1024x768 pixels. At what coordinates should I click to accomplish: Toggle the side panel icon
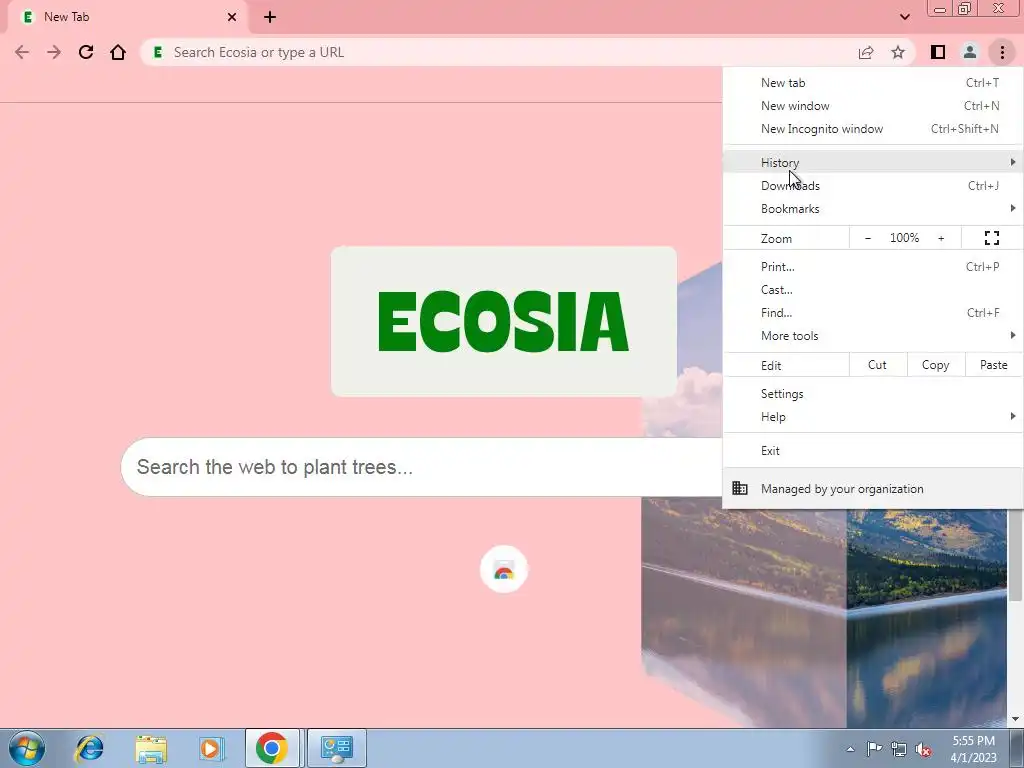point(938,52)
